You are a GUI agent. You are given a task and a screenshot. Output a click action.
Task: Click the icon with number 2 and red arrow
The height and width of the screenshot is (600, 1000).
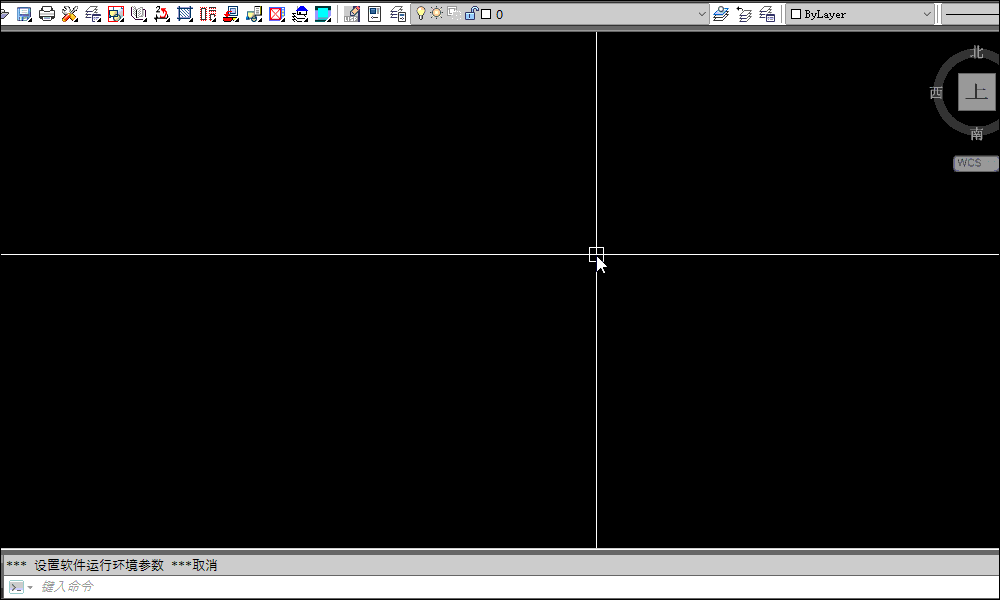[162, 13]
